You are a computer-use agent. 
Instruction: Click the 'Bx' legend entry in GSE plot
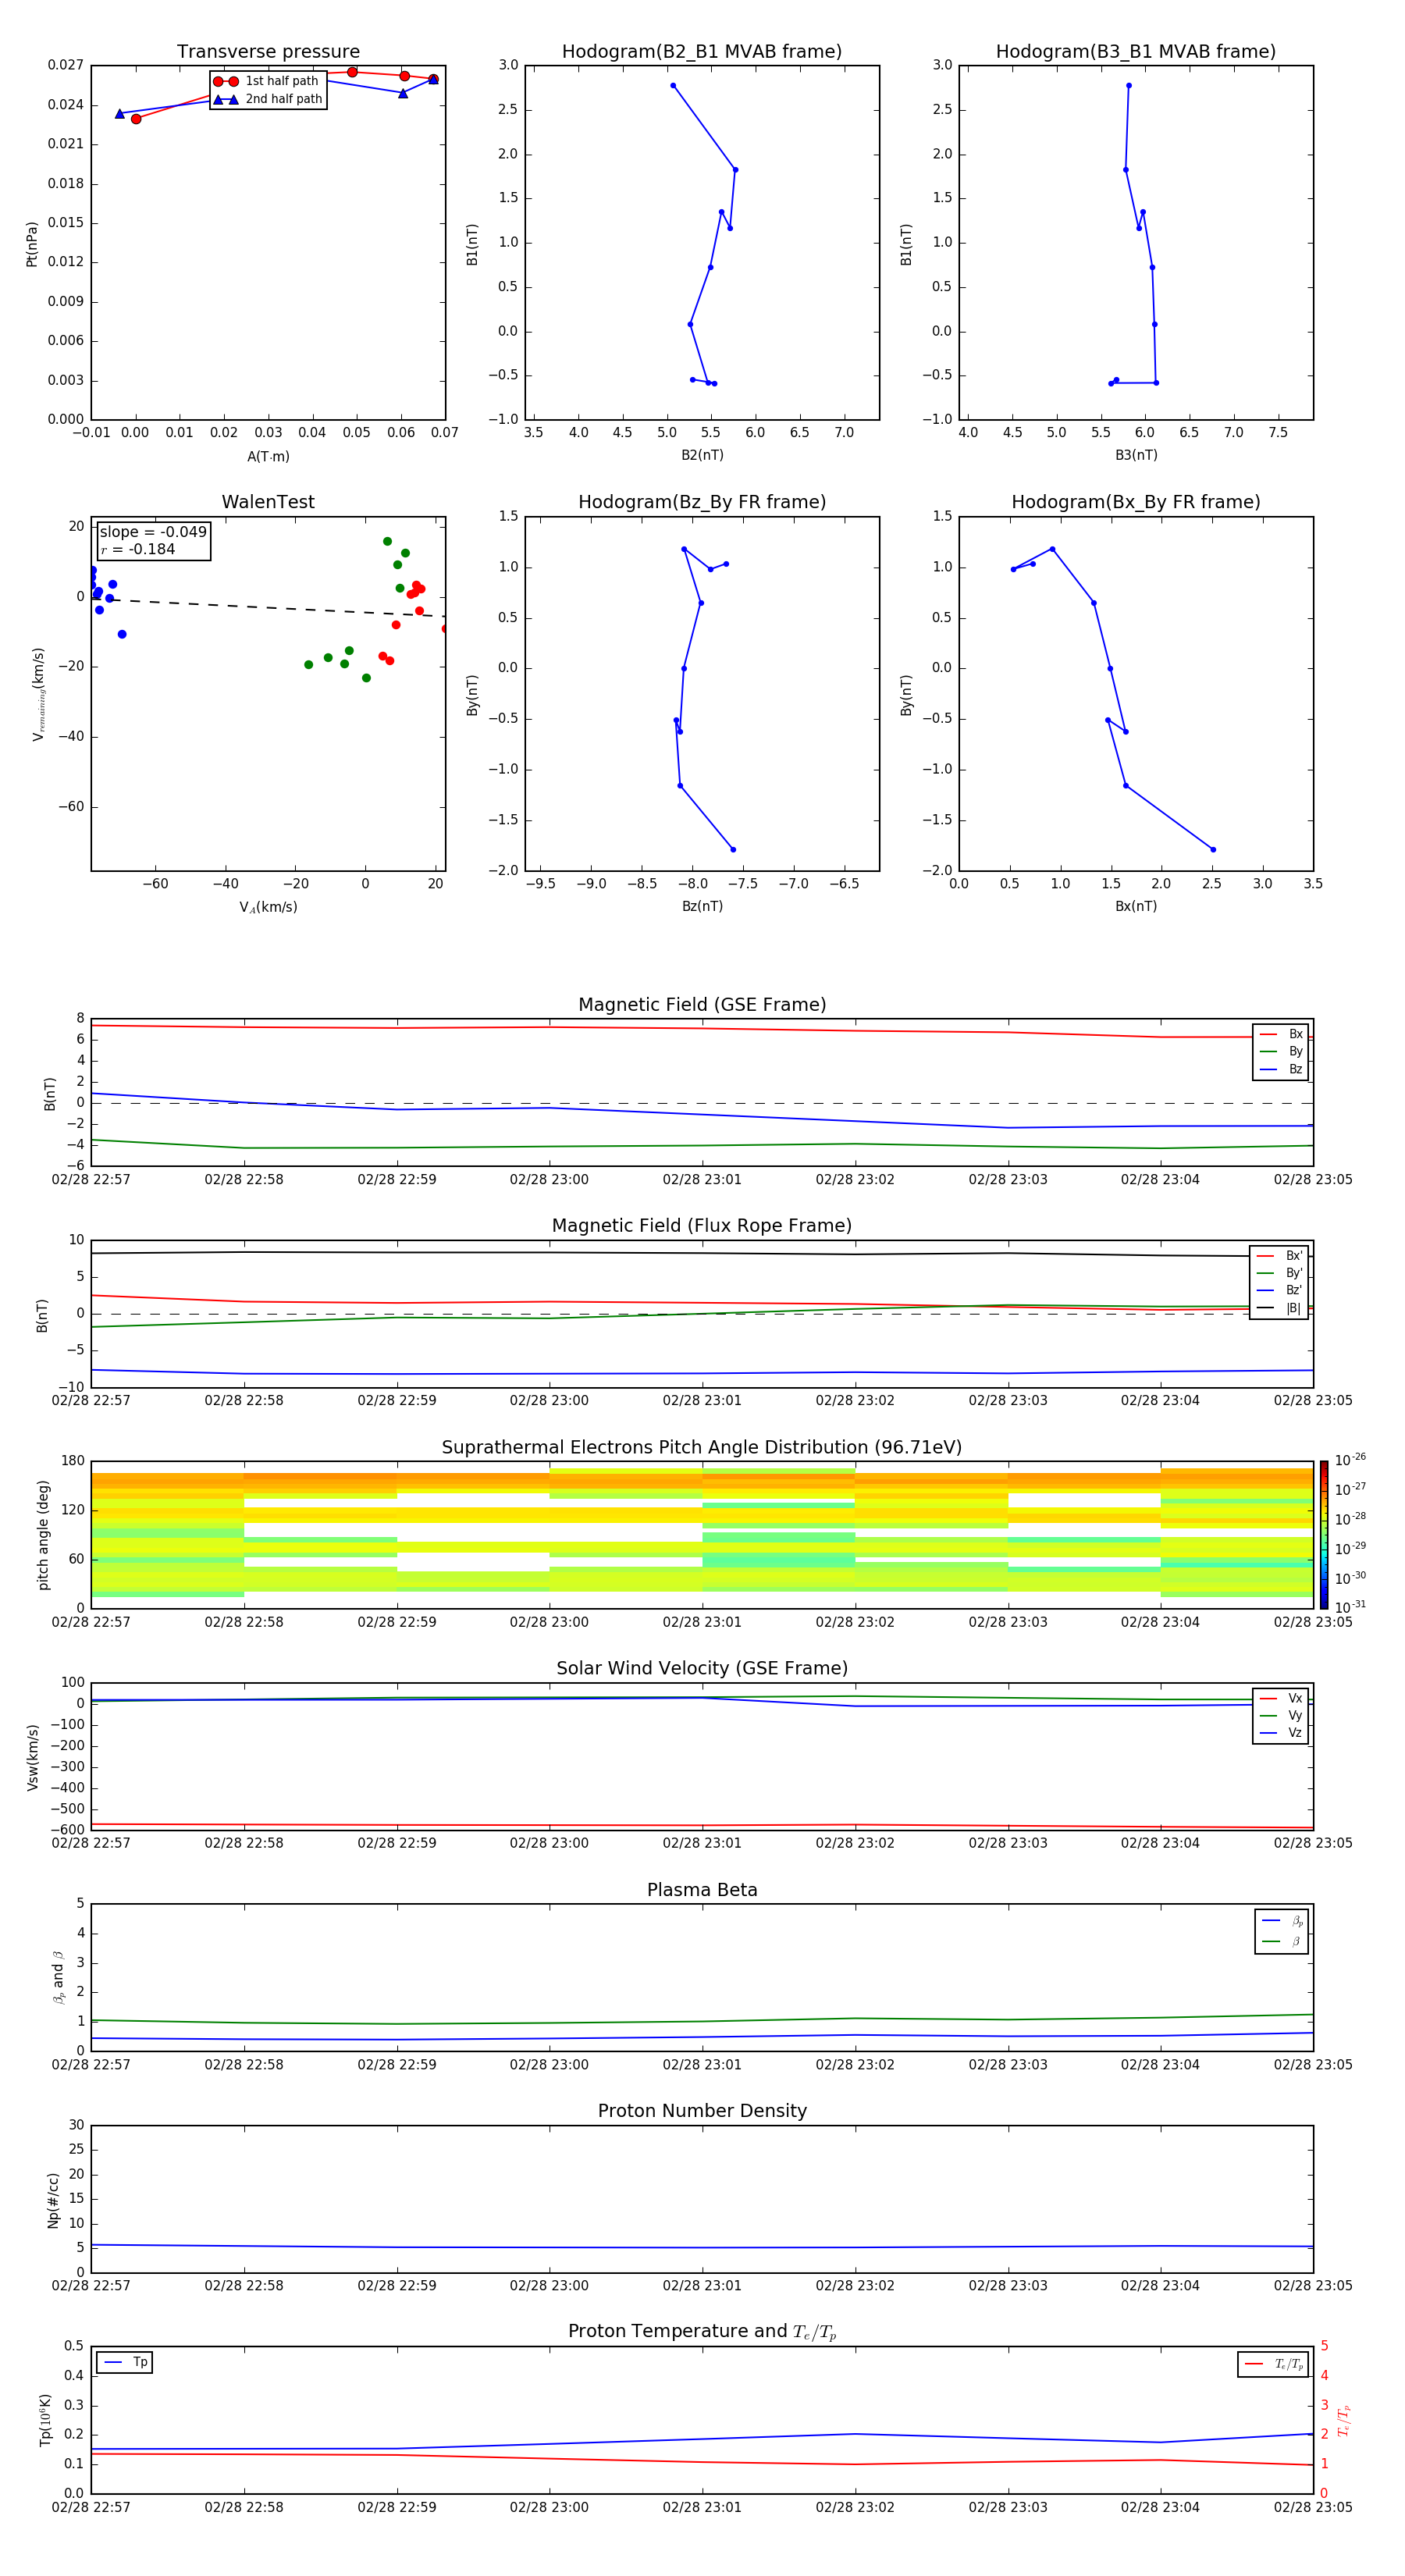coord(1281,1034)
